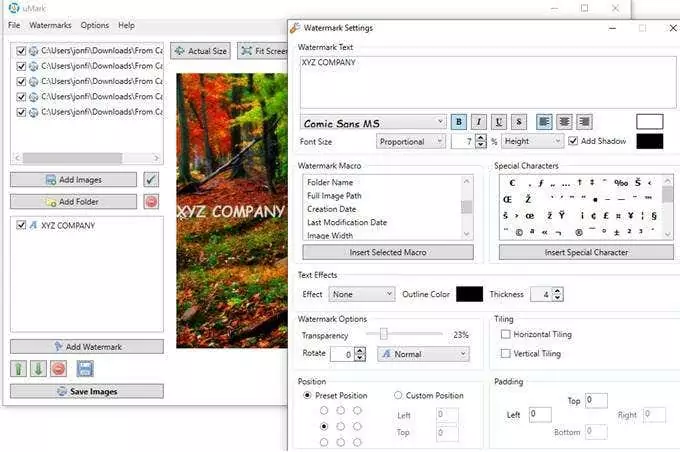Open the Options menu
The image size is (680, 452).
(x=95, y=25)
